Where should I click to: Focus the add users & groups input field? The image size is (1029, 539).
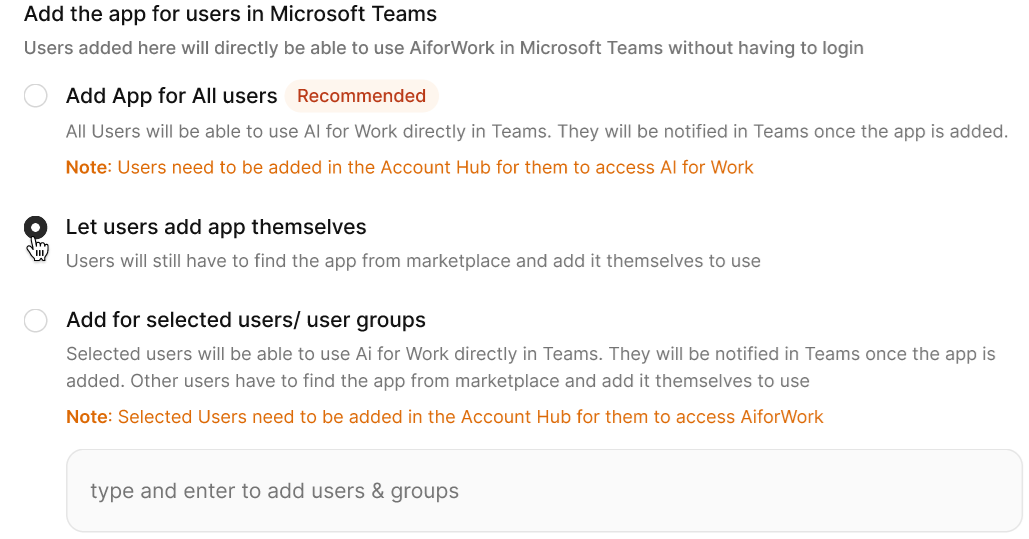(x=544, y=491)
